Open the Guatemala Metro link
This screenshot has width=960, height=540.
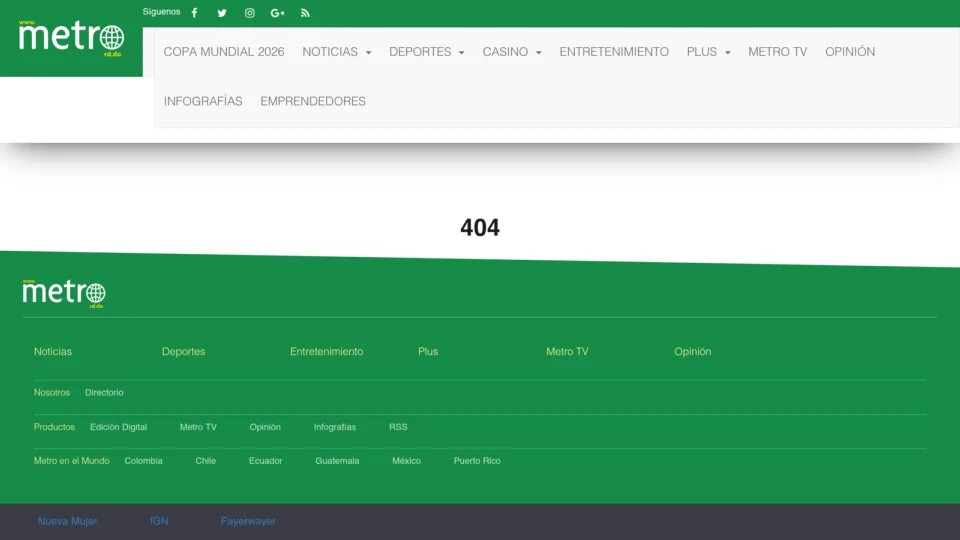tap(337, 460)
